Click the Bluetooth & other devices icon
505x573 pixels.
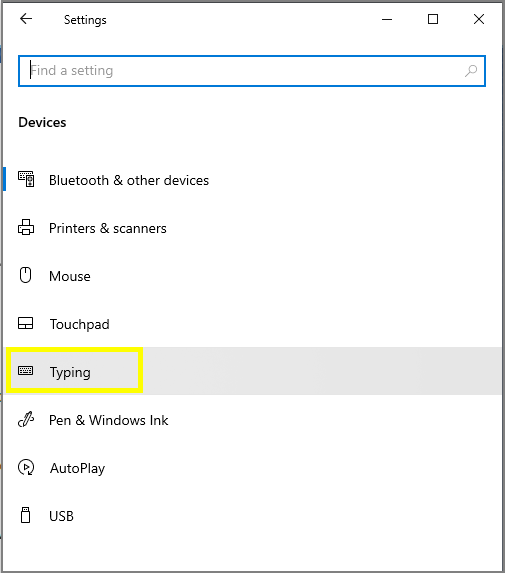coord(26,179)
